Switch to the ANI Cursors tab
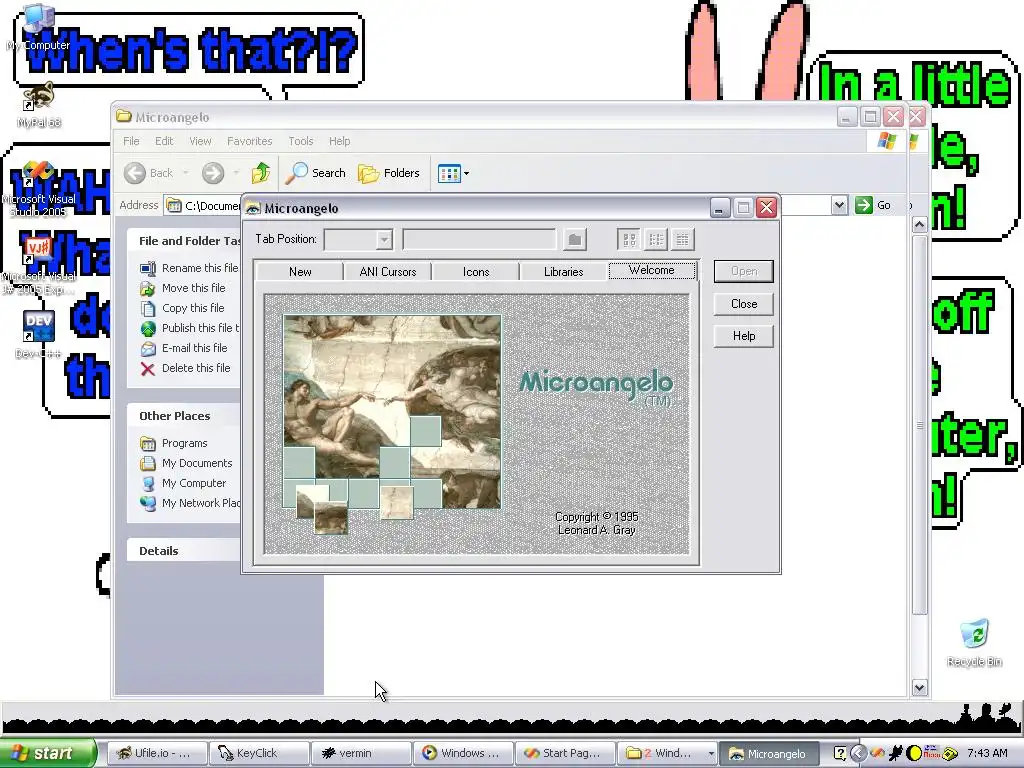Image resolution: width=1024 pixels, height=768 pixels. coord(388,272)
